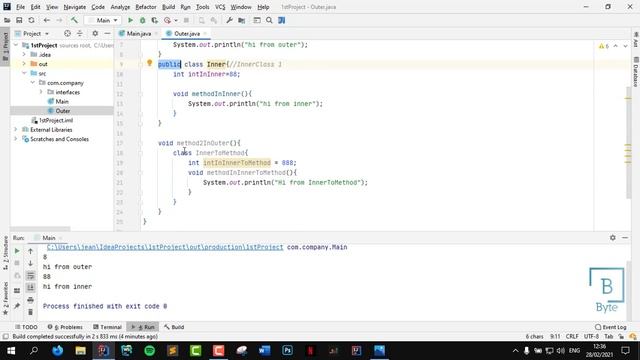Open the Main run configuration dropdown
640x360 pixels.
tap(103, 20)
